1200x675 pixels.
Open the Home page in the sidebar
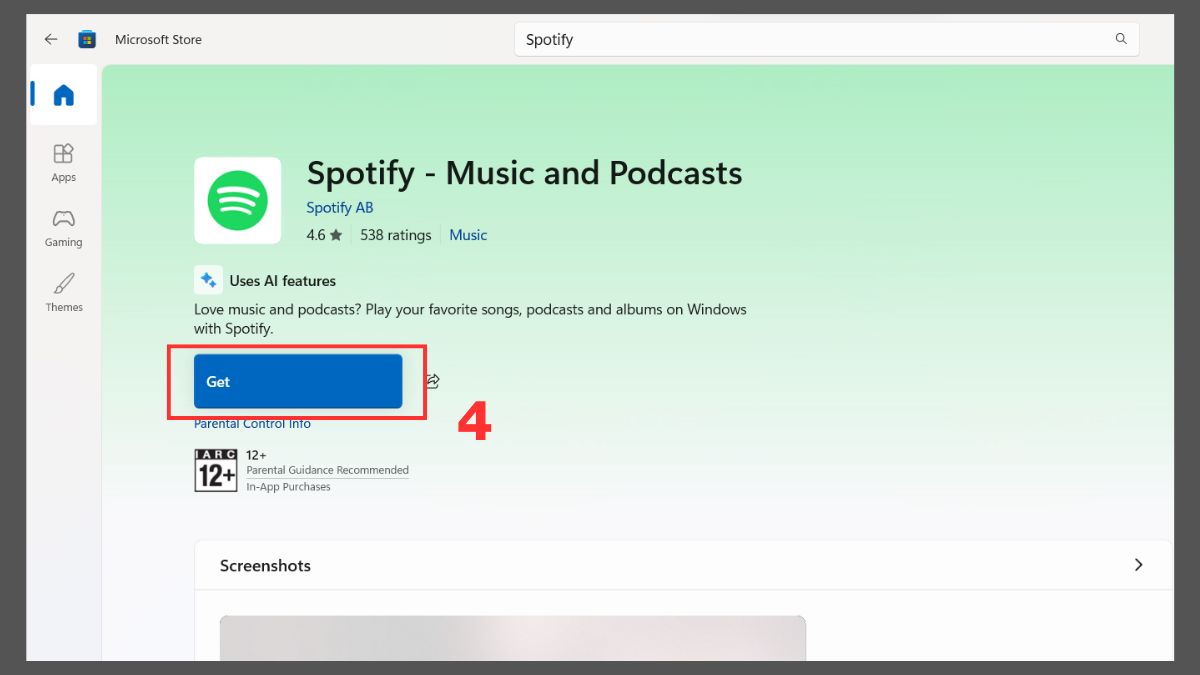pos(64,95)
